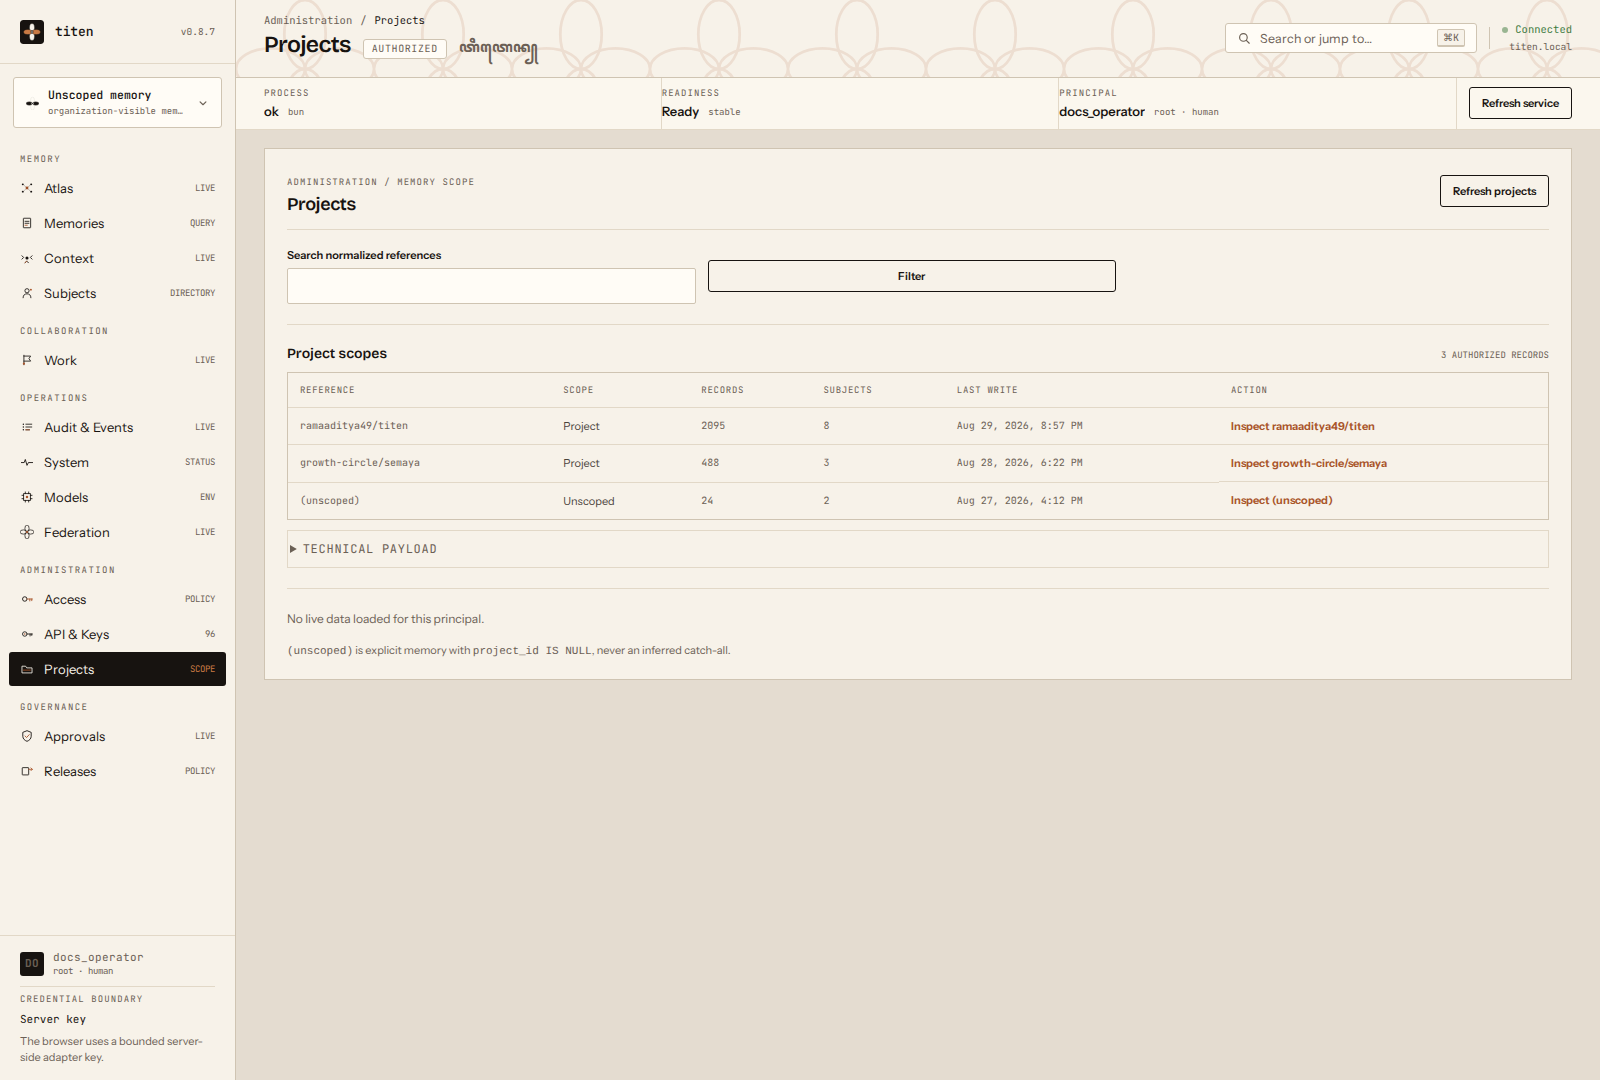The height and width of the screenshot is (1080, 1600).
Task: Click the API & Keys key icon
Action: pos(27,634)
